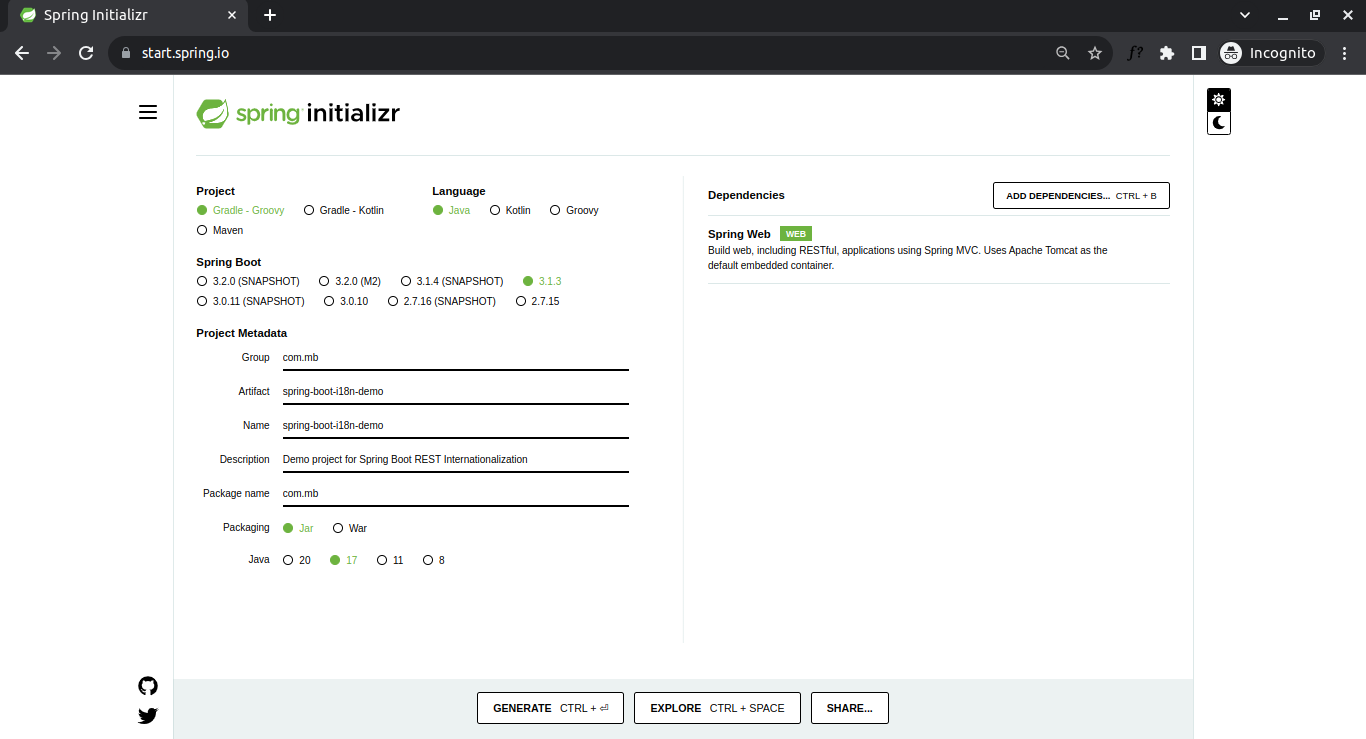
Task: Click the Project Metadata heading
Action: click(241, 334)
